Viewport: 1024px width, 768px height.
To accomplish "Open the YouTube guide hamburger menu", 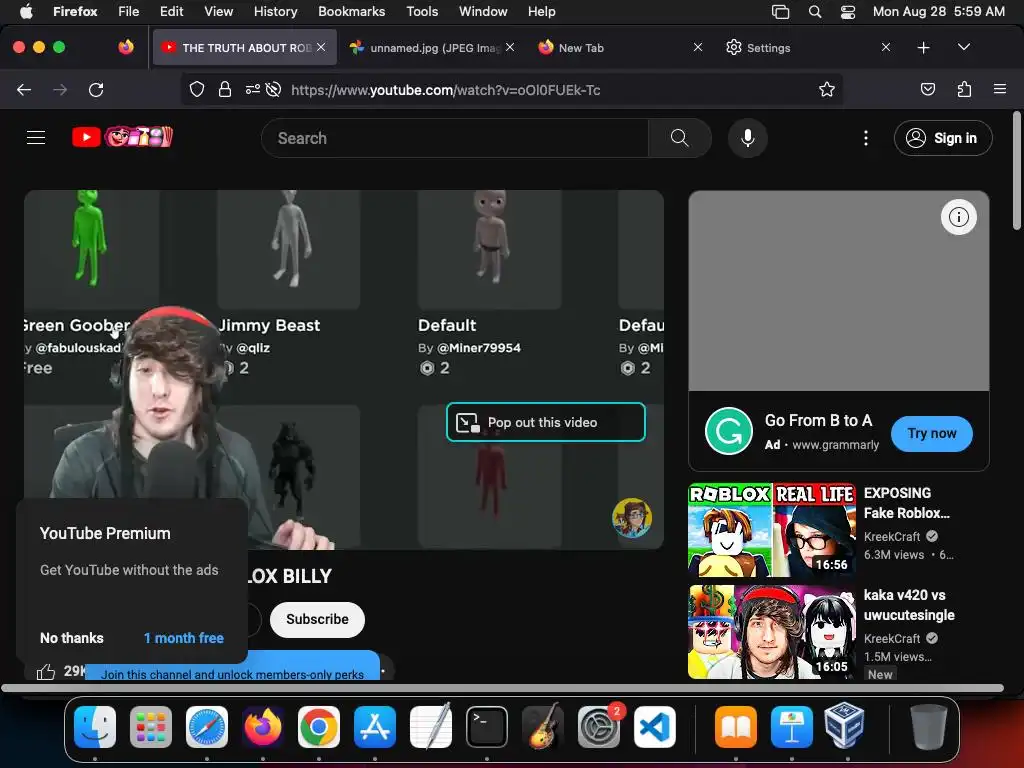I will (36, 138).
